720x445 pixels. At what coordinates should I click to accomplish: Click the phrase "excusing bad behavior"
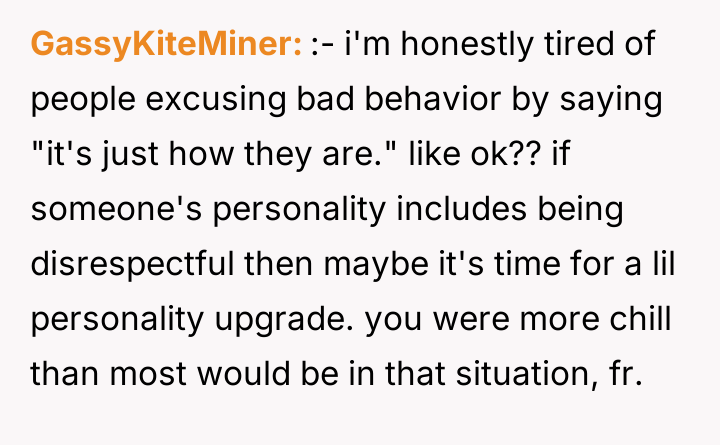point(280,99)
